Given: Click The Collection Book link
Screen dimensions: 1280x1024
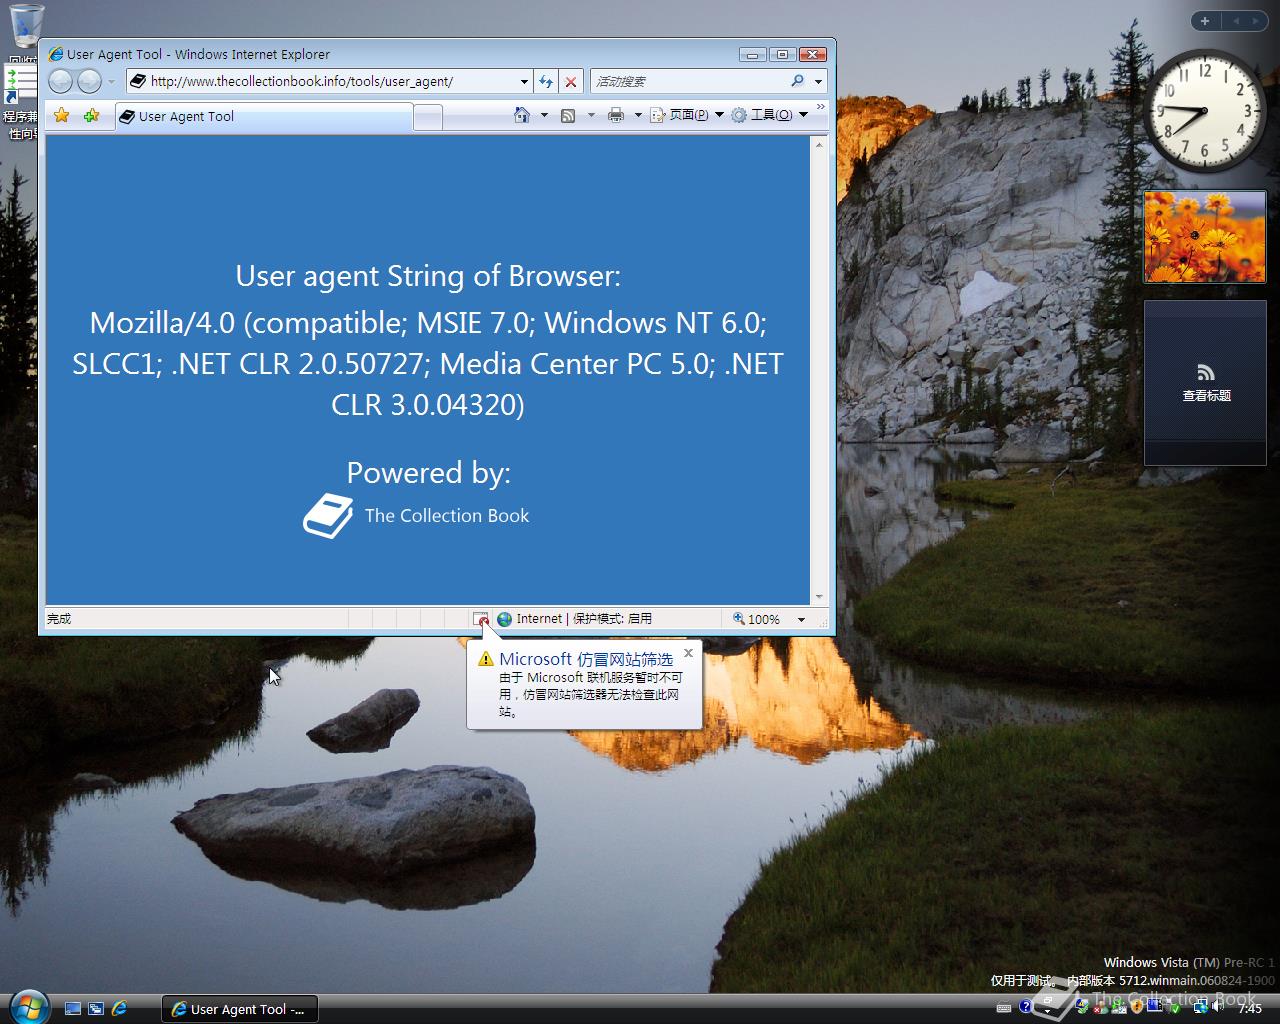Looking at the screenshot, I should coord(447,516).
